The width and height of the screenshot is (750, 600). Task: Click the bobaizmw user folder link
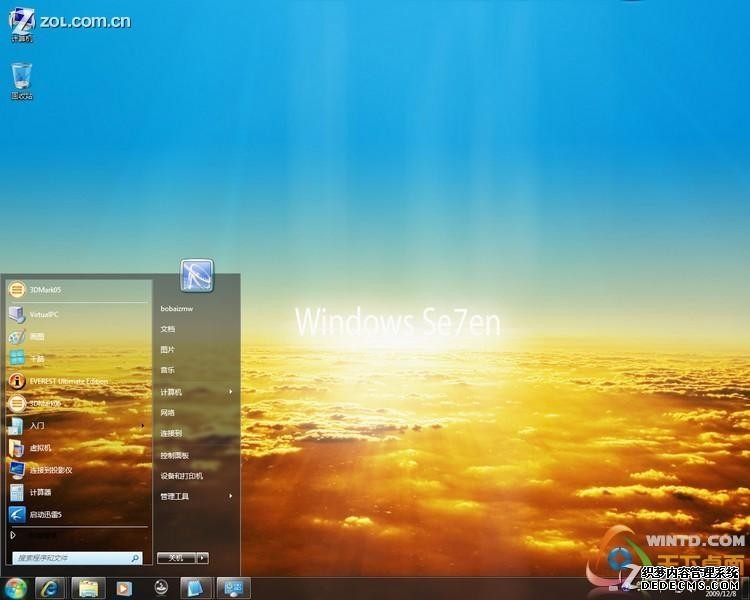[177, 309]
